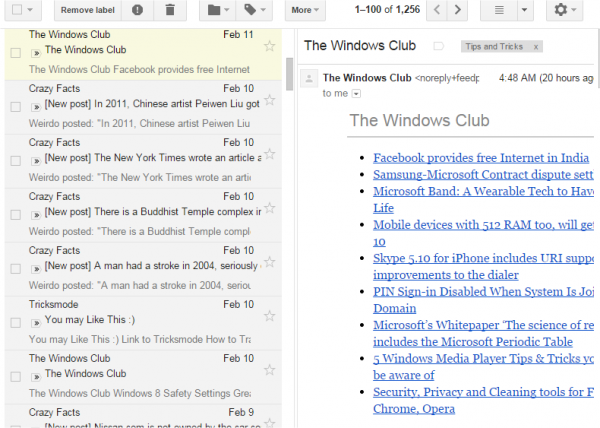Open Samsung-Microsoft Contract dispute link
This screenshot has width=600, height=428.
coord(483,174)
